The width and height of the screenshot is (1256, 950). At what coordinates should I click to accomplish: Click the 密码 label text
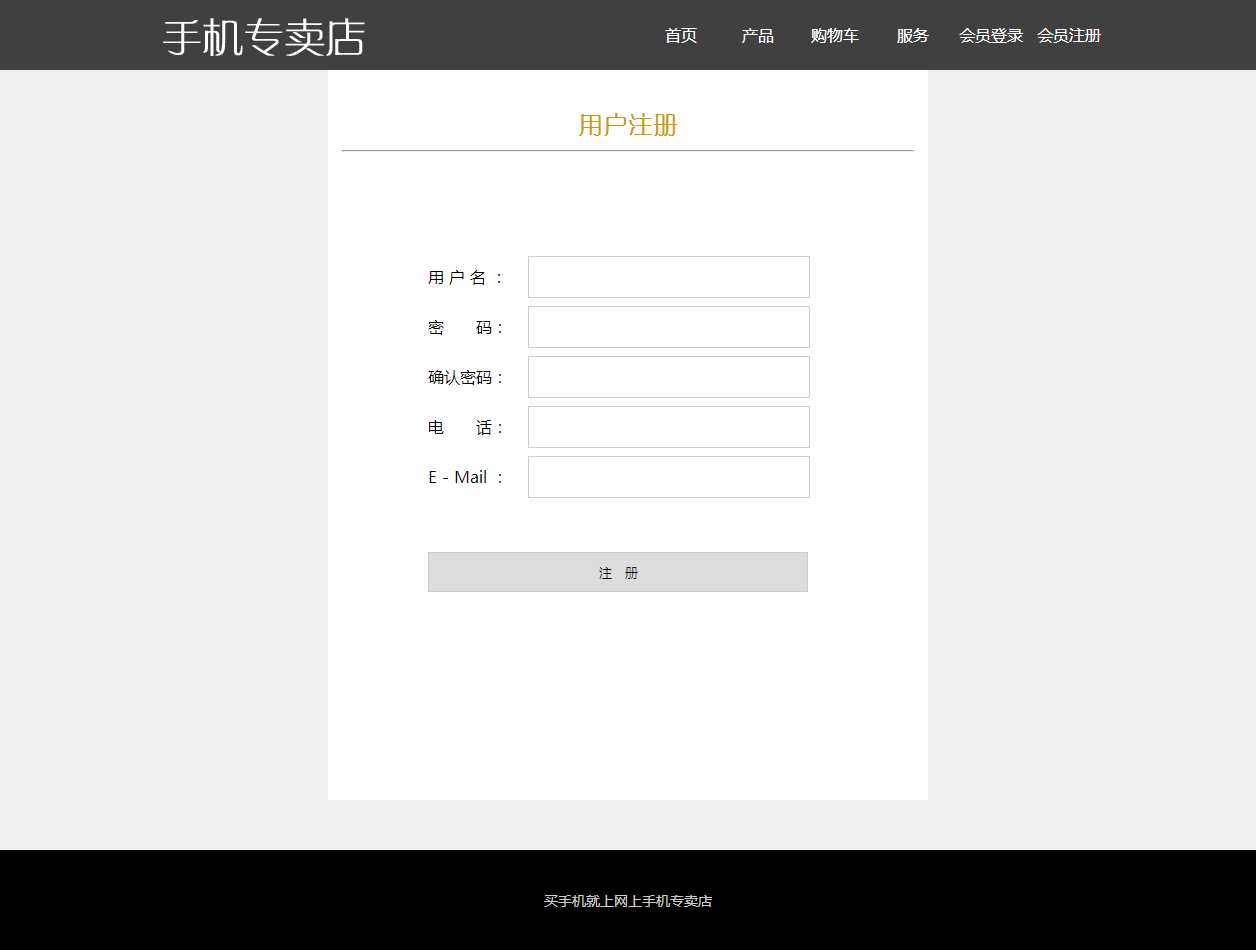pos(466,328)
